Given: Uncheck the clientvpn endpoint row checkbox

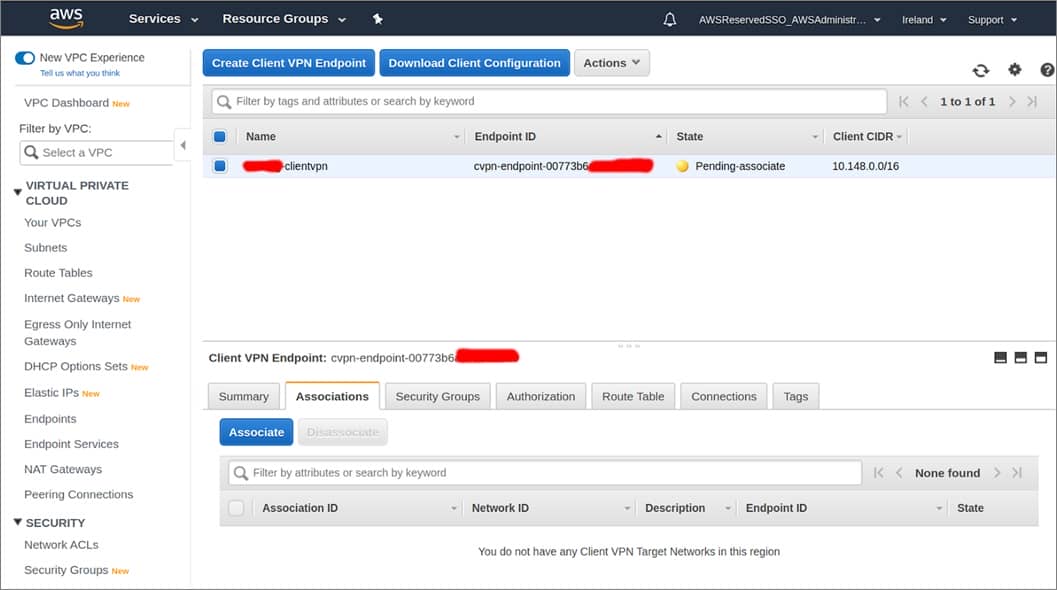Looking at the screenshot, I should click(220, 166).
